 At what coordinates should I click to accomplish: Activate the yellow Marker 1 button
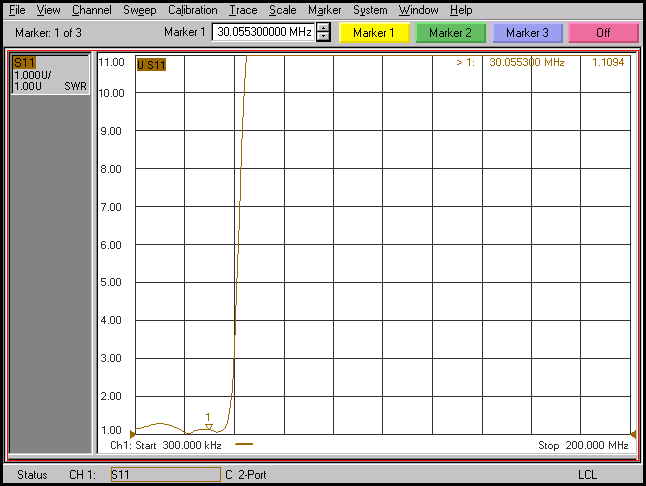374,33
